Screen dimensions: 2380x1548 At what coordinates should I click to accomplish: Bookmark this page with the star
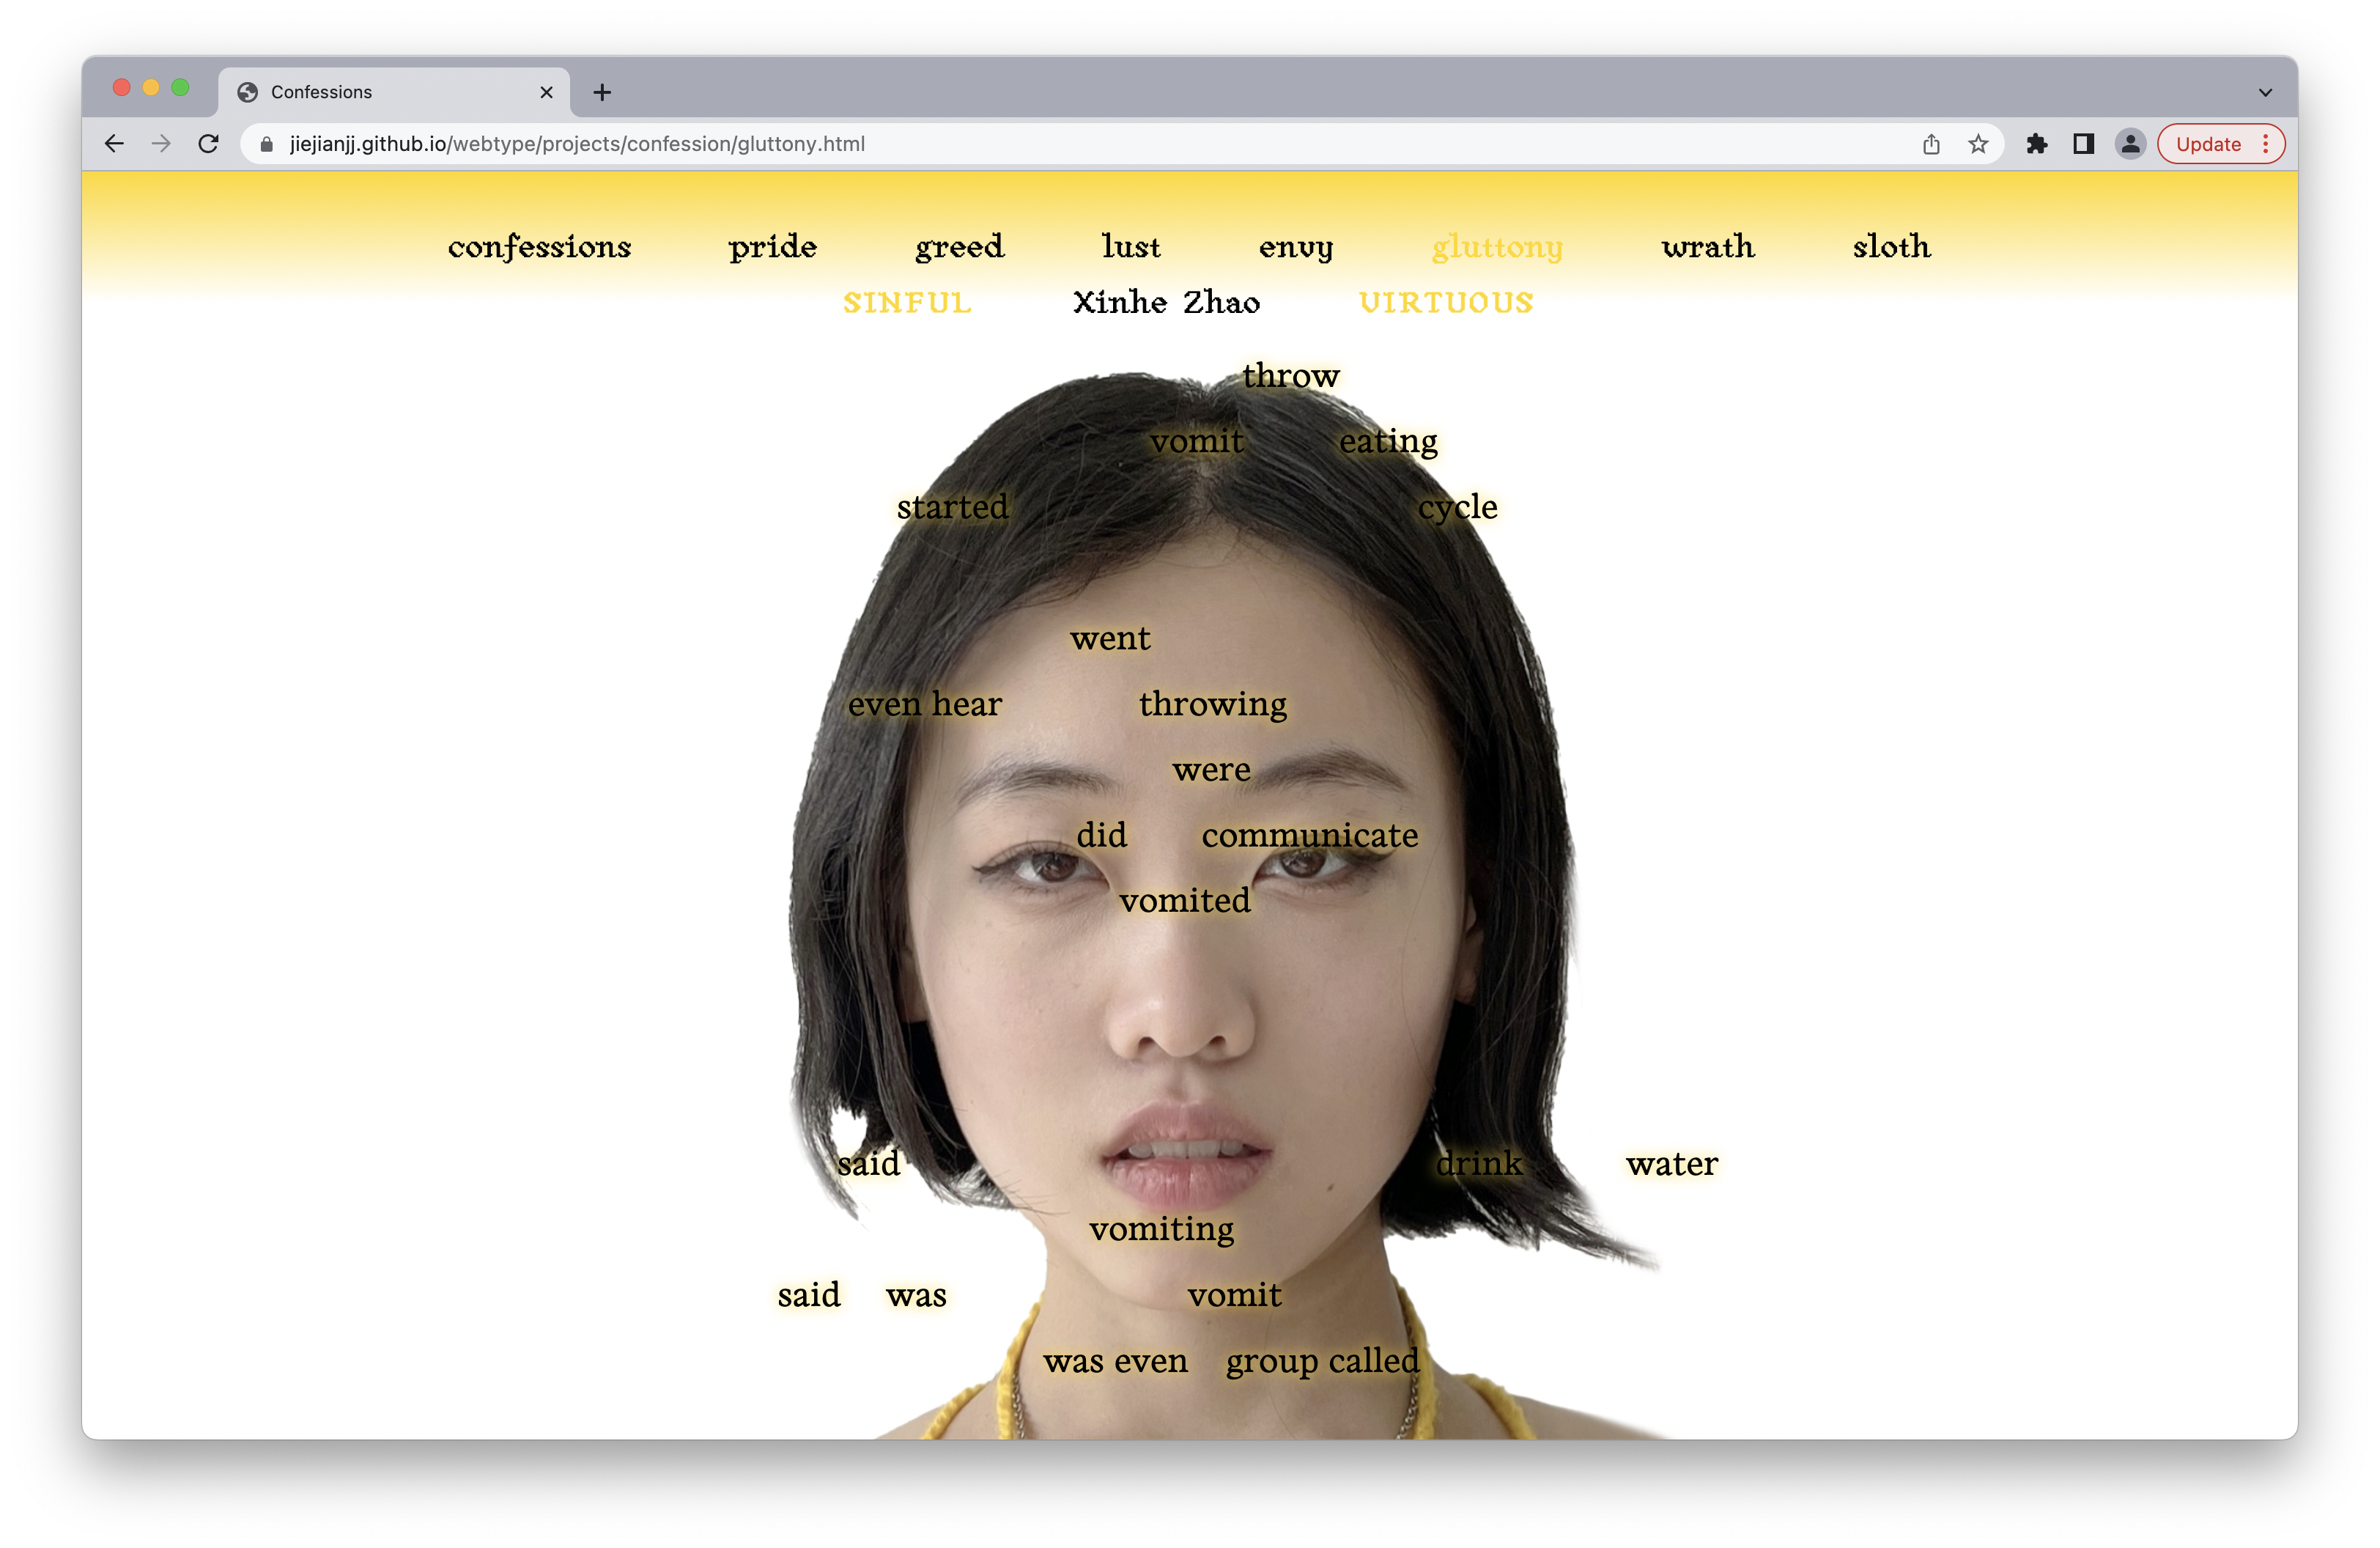click(1978, 144)
